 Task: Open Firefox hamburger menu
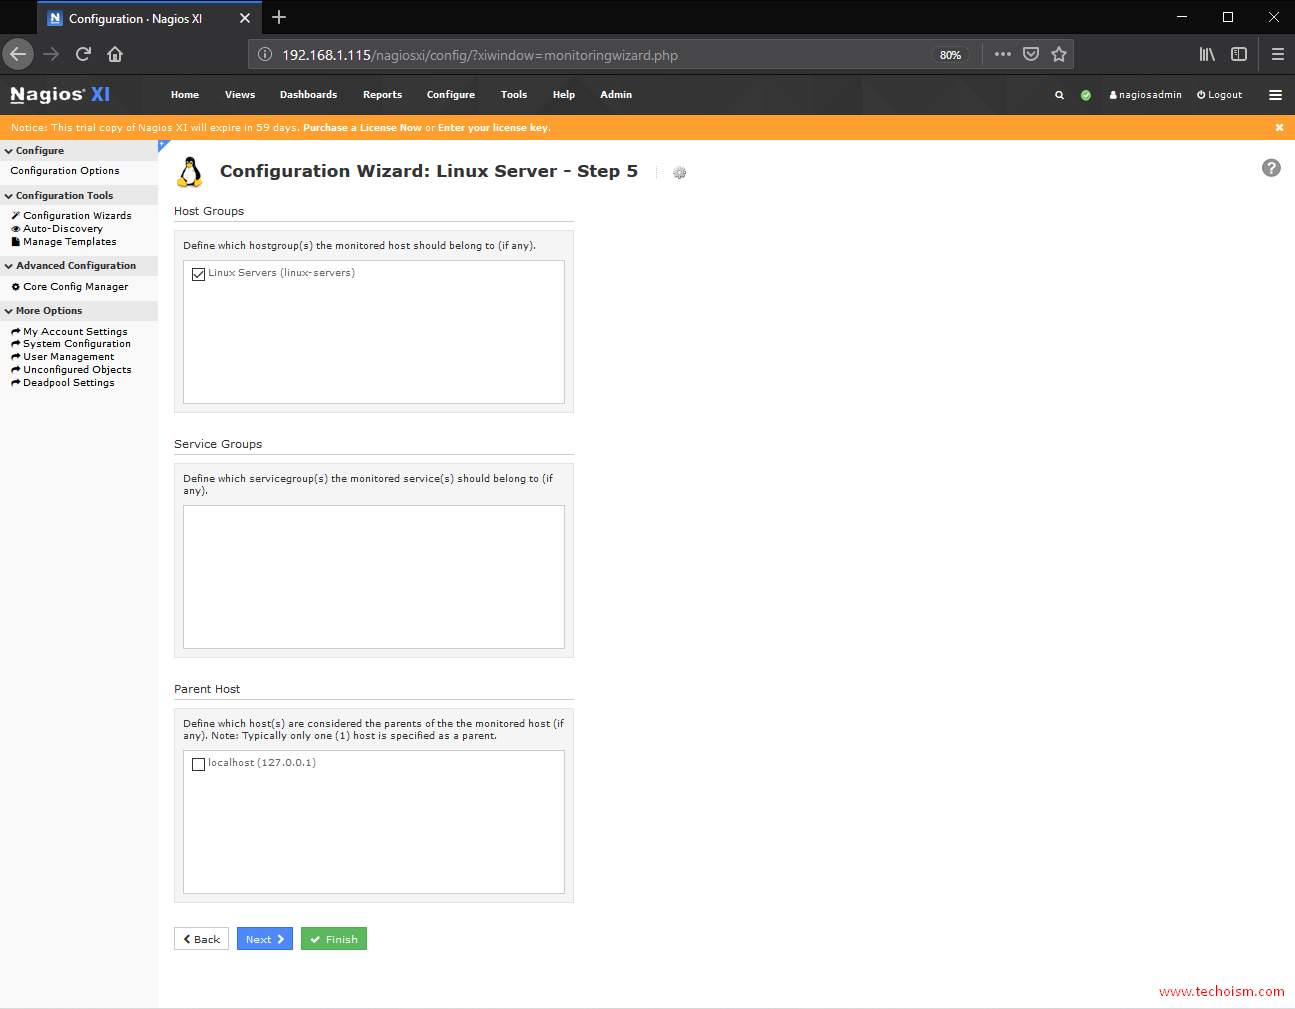(x=1277, y=54)
